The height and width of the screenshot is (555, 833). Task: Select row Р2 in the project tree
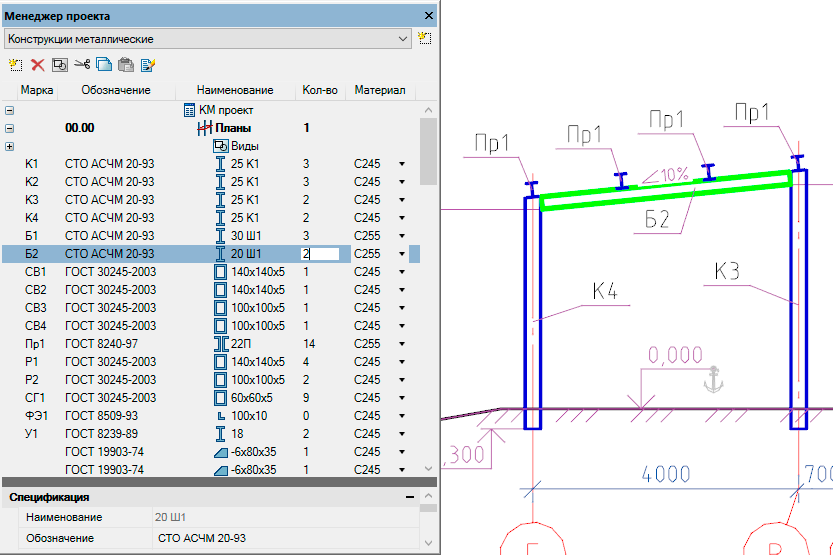pos(211,380)
